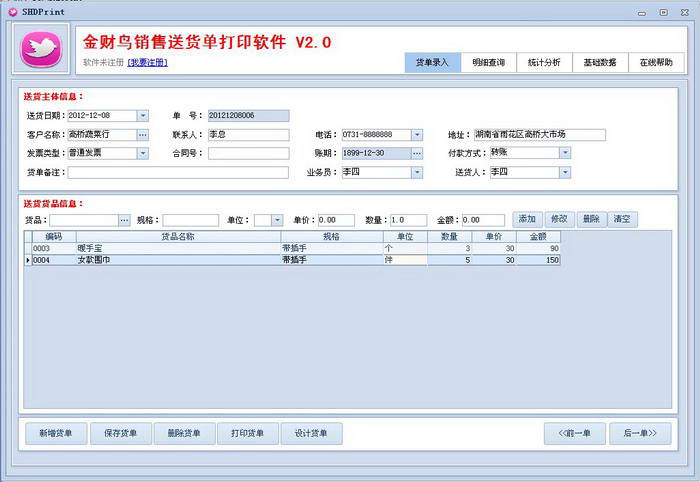Click the 合同号 input field
Viewport: 700px width, 482px height.
[x=249, y=154]
